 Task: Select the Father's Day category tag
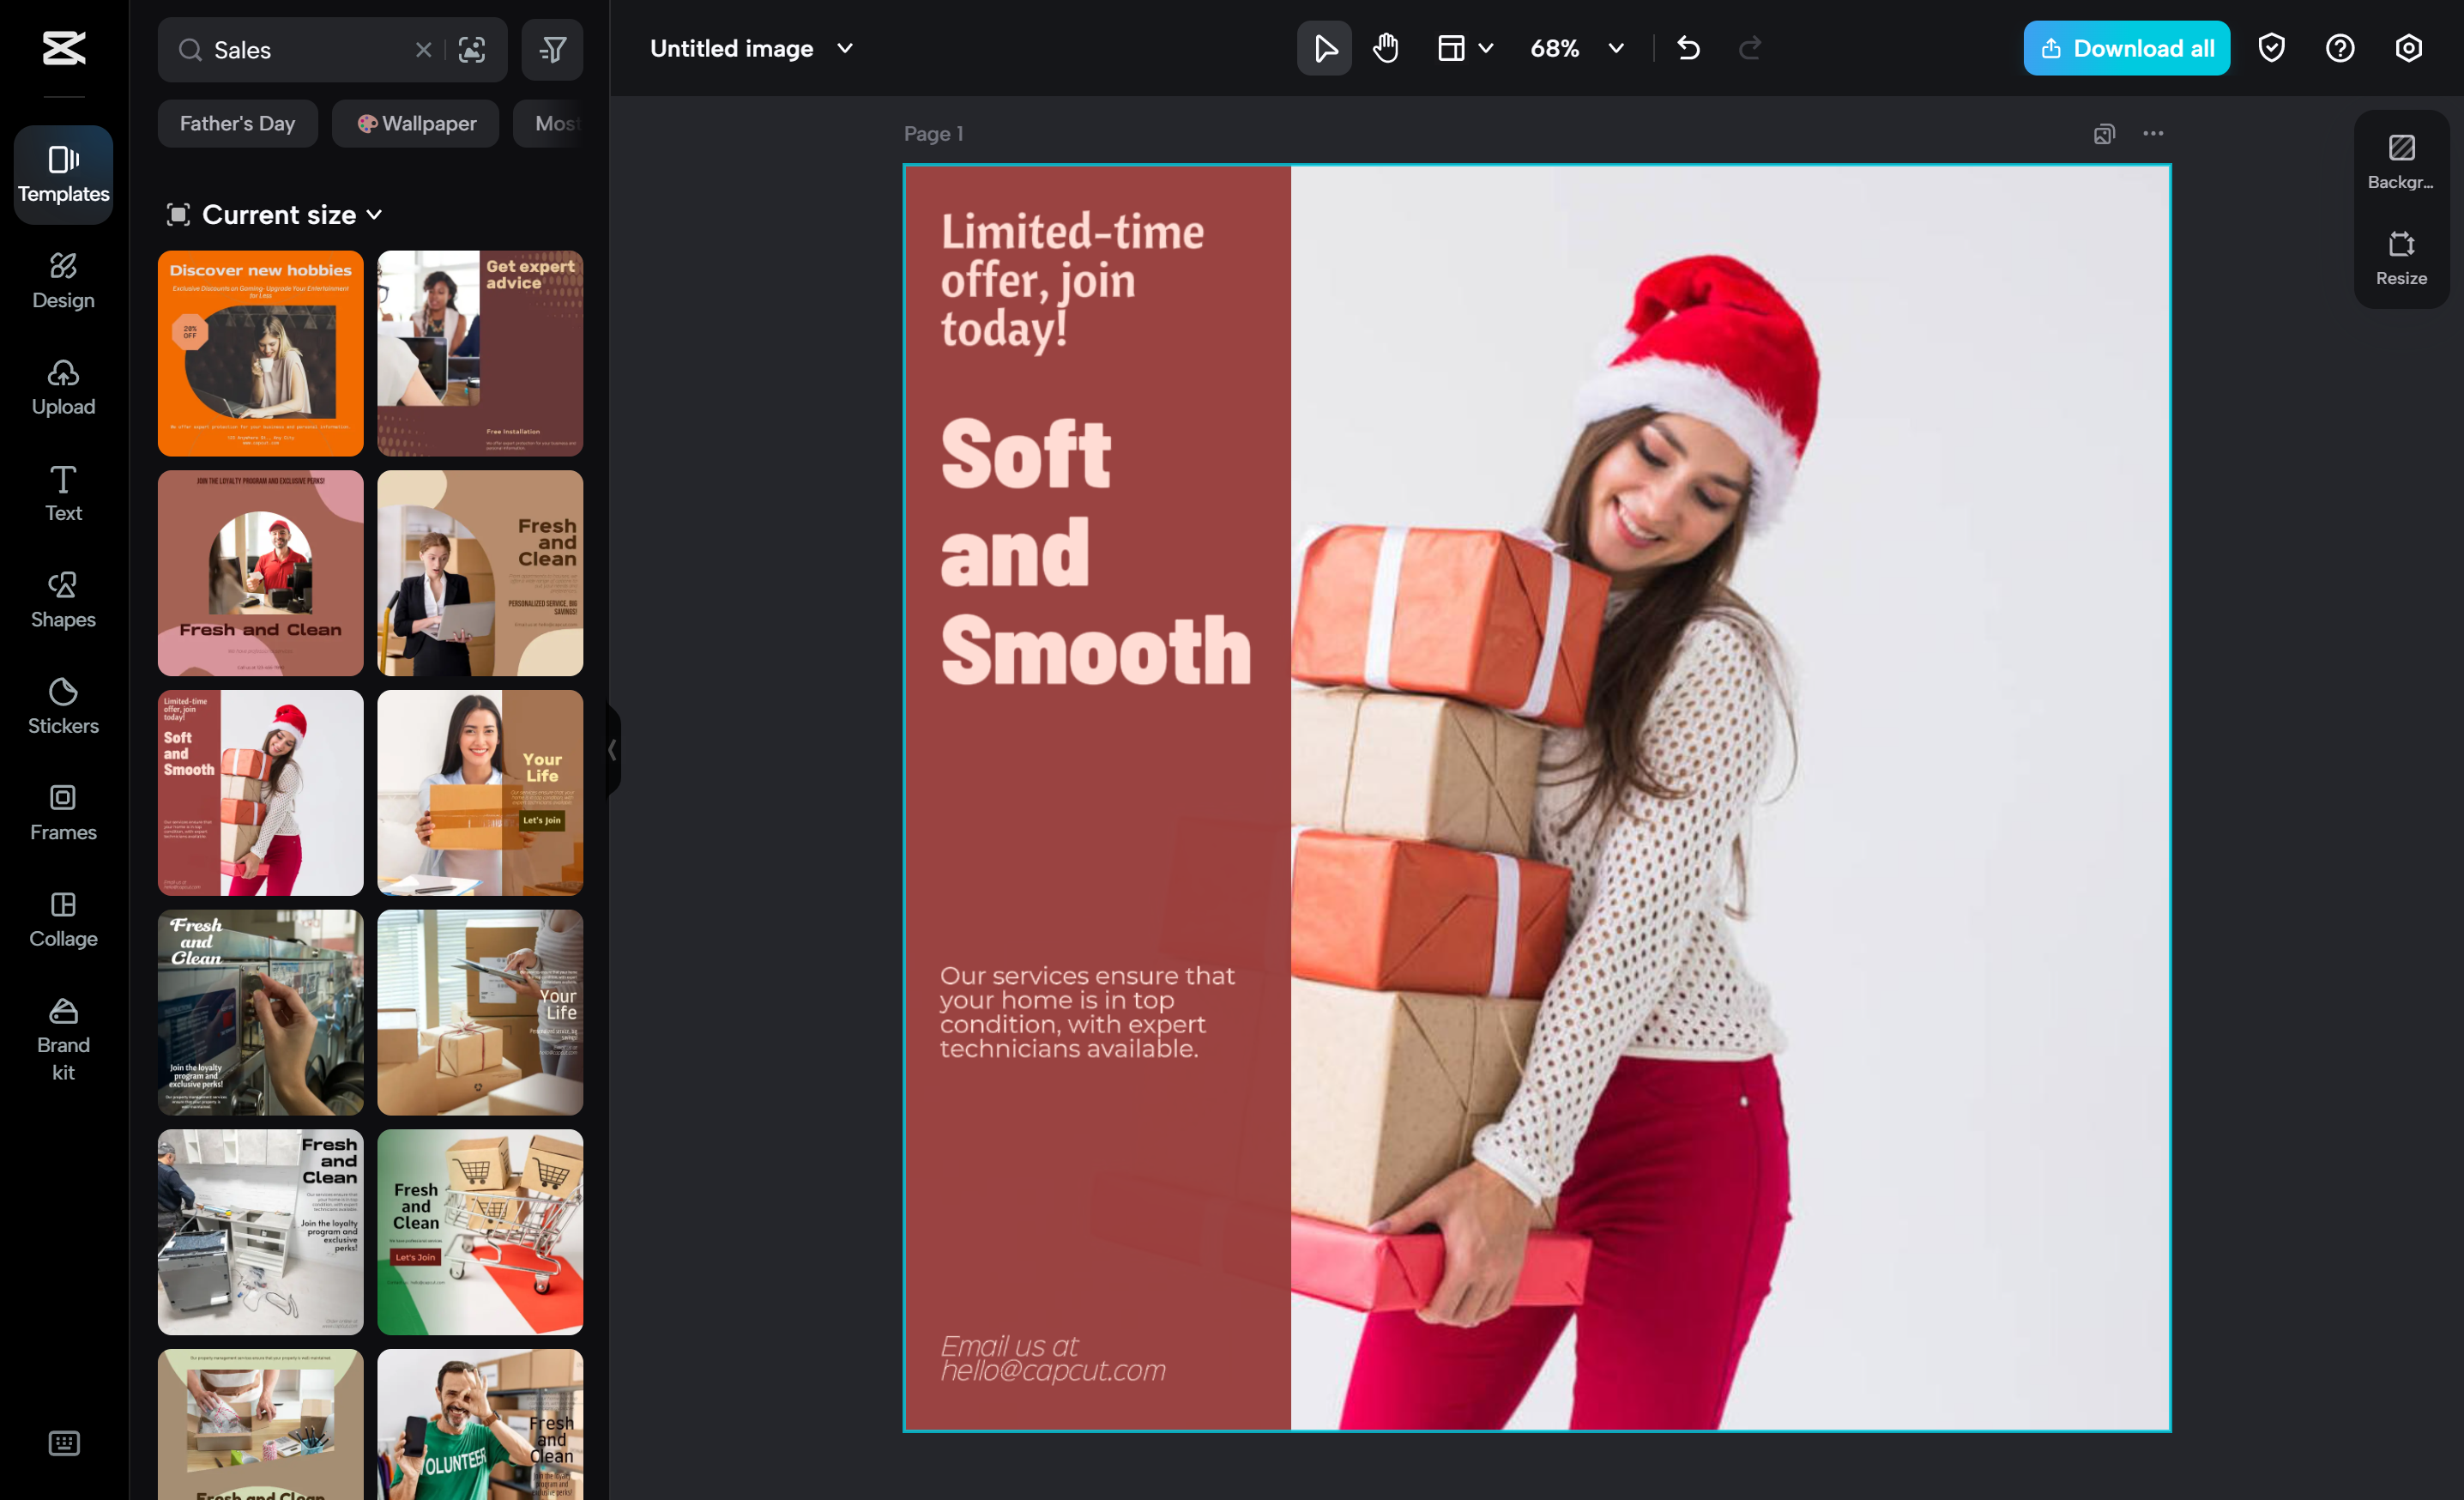pos(237,123)
